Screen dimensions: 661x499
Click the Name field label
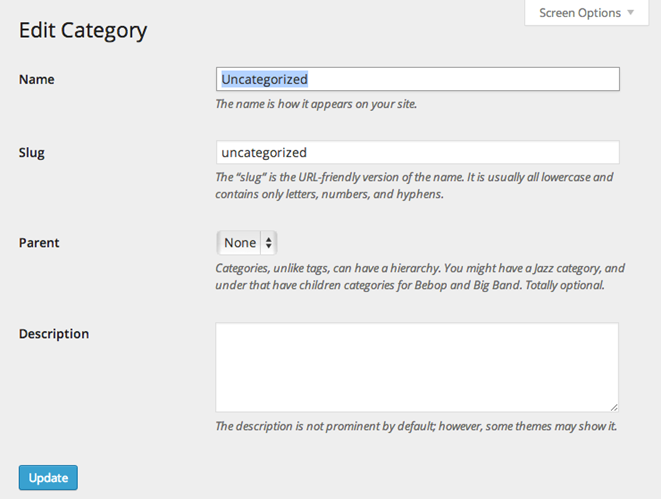(36, 79)
